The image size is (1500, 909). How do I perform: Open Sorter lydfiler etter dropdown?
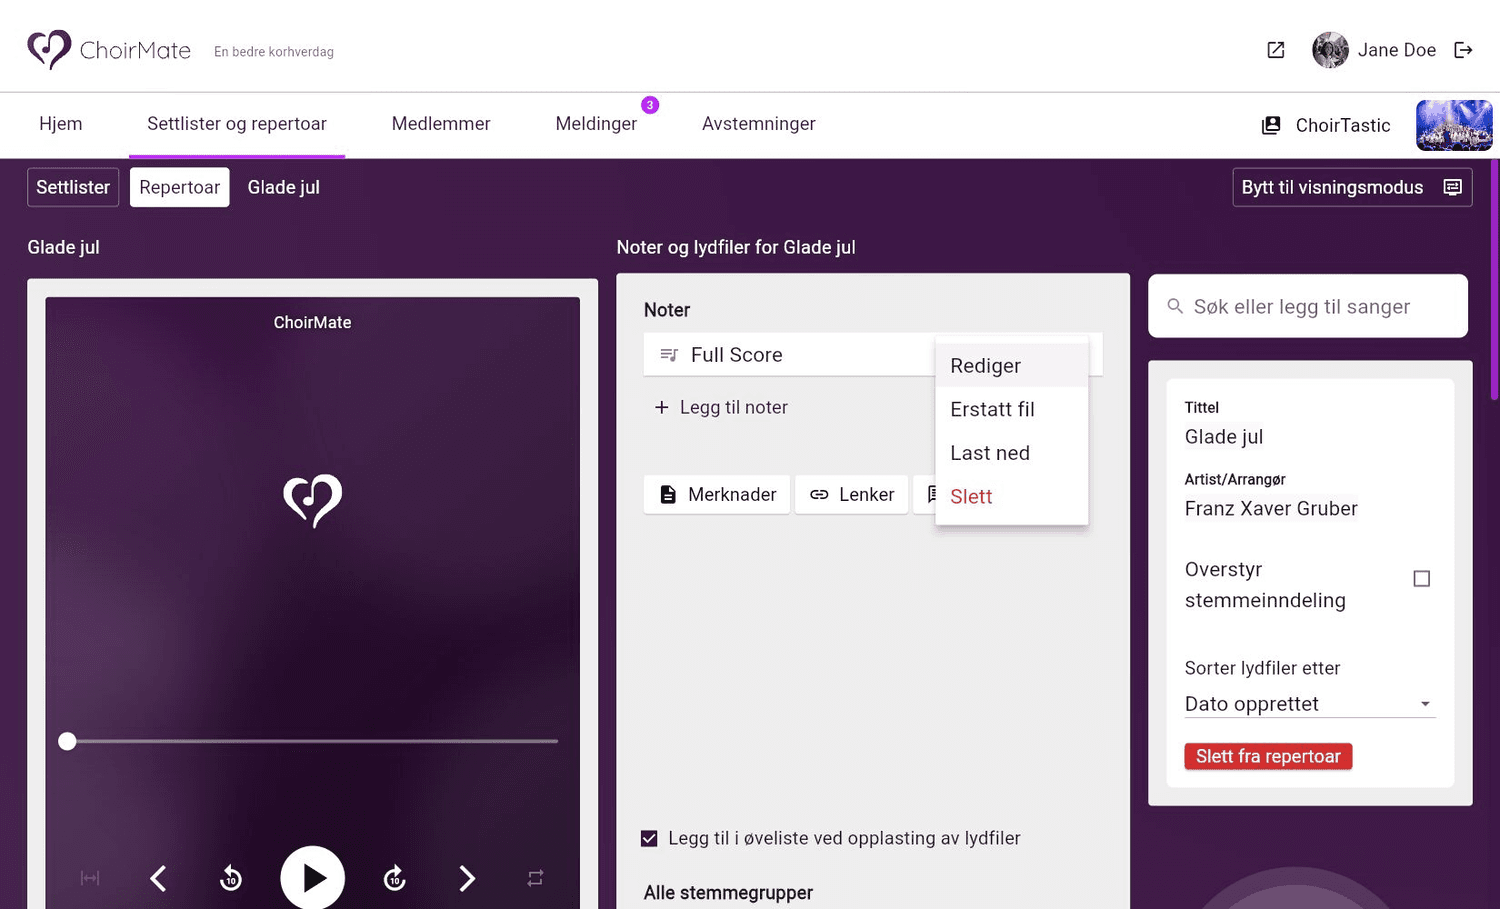pos(1310,704)
